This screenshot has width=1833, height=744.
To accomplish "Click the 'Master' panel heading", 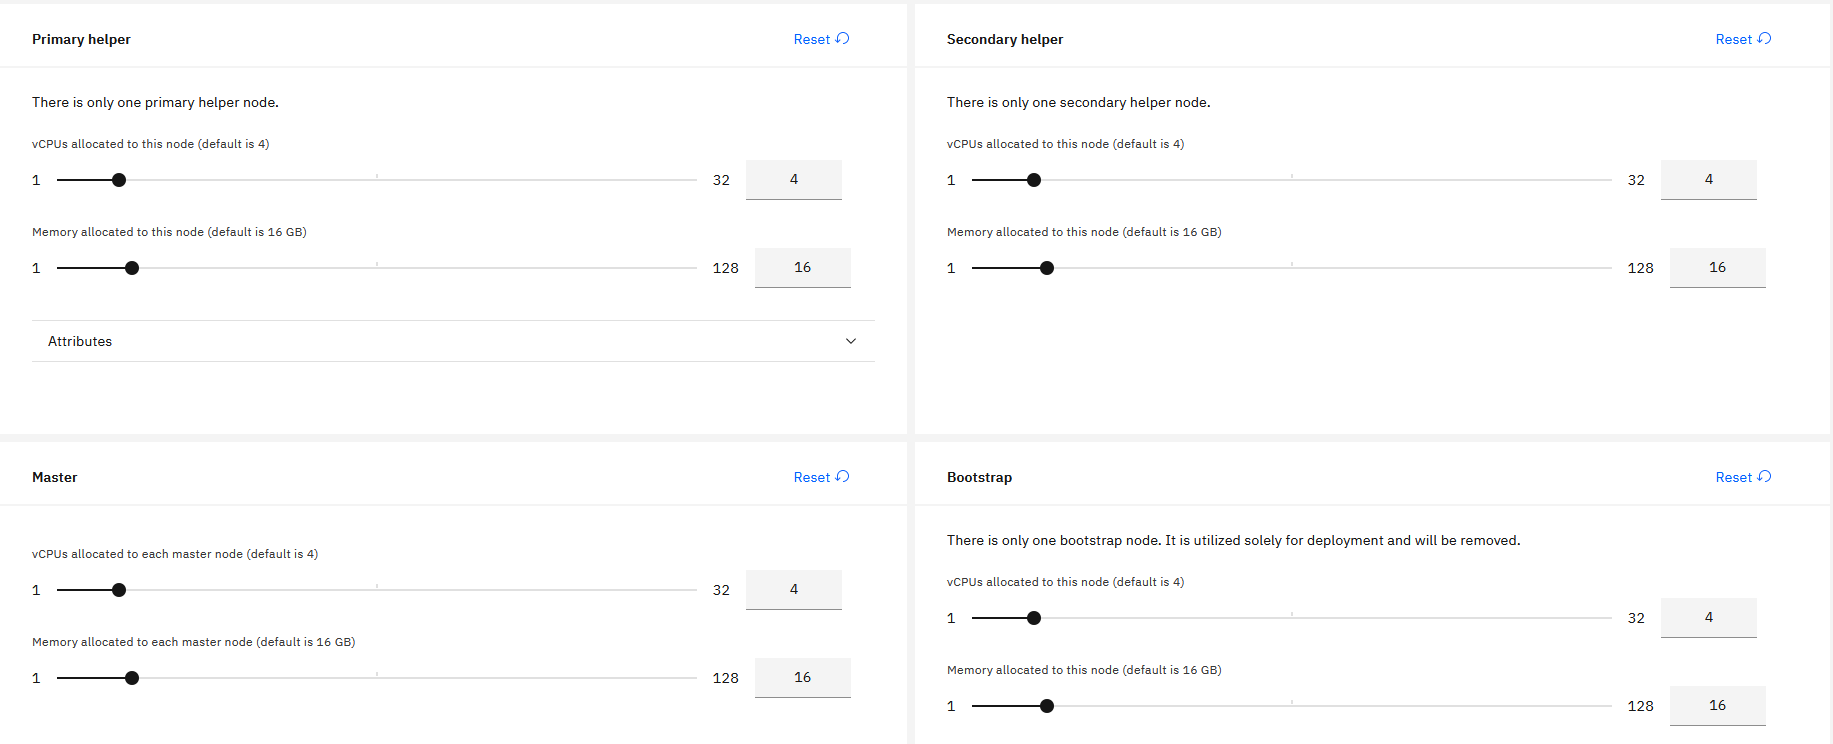I will coord(55,477).
